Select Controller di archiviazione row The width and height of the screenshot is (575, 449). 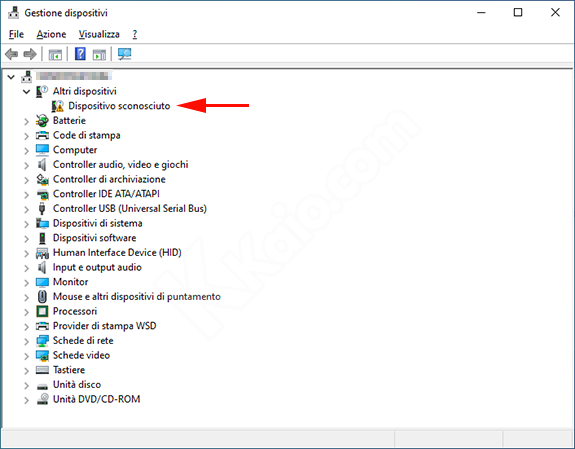click(x=109, y=179)
